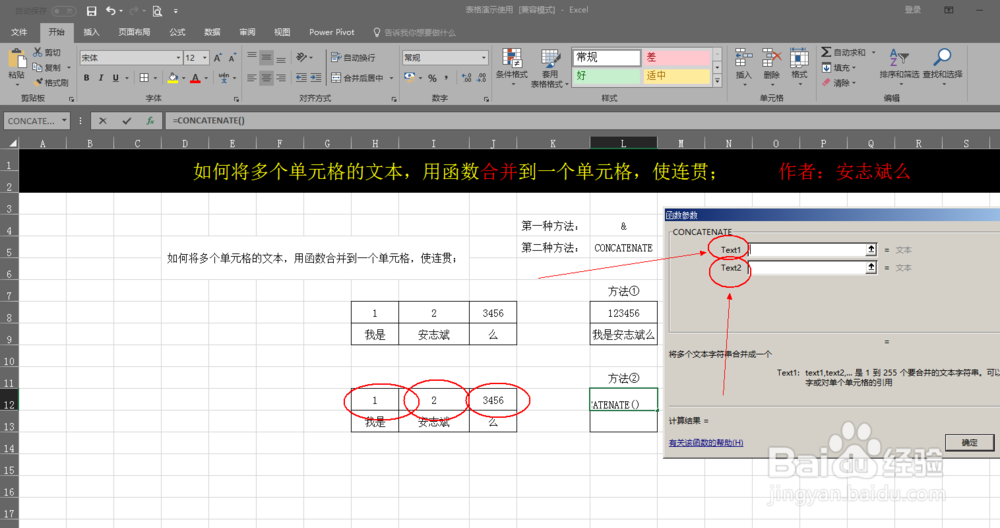The image size is (1000, 528).
Task: Click the Save icon in quick access toolbar
Action: pos(91,11)
